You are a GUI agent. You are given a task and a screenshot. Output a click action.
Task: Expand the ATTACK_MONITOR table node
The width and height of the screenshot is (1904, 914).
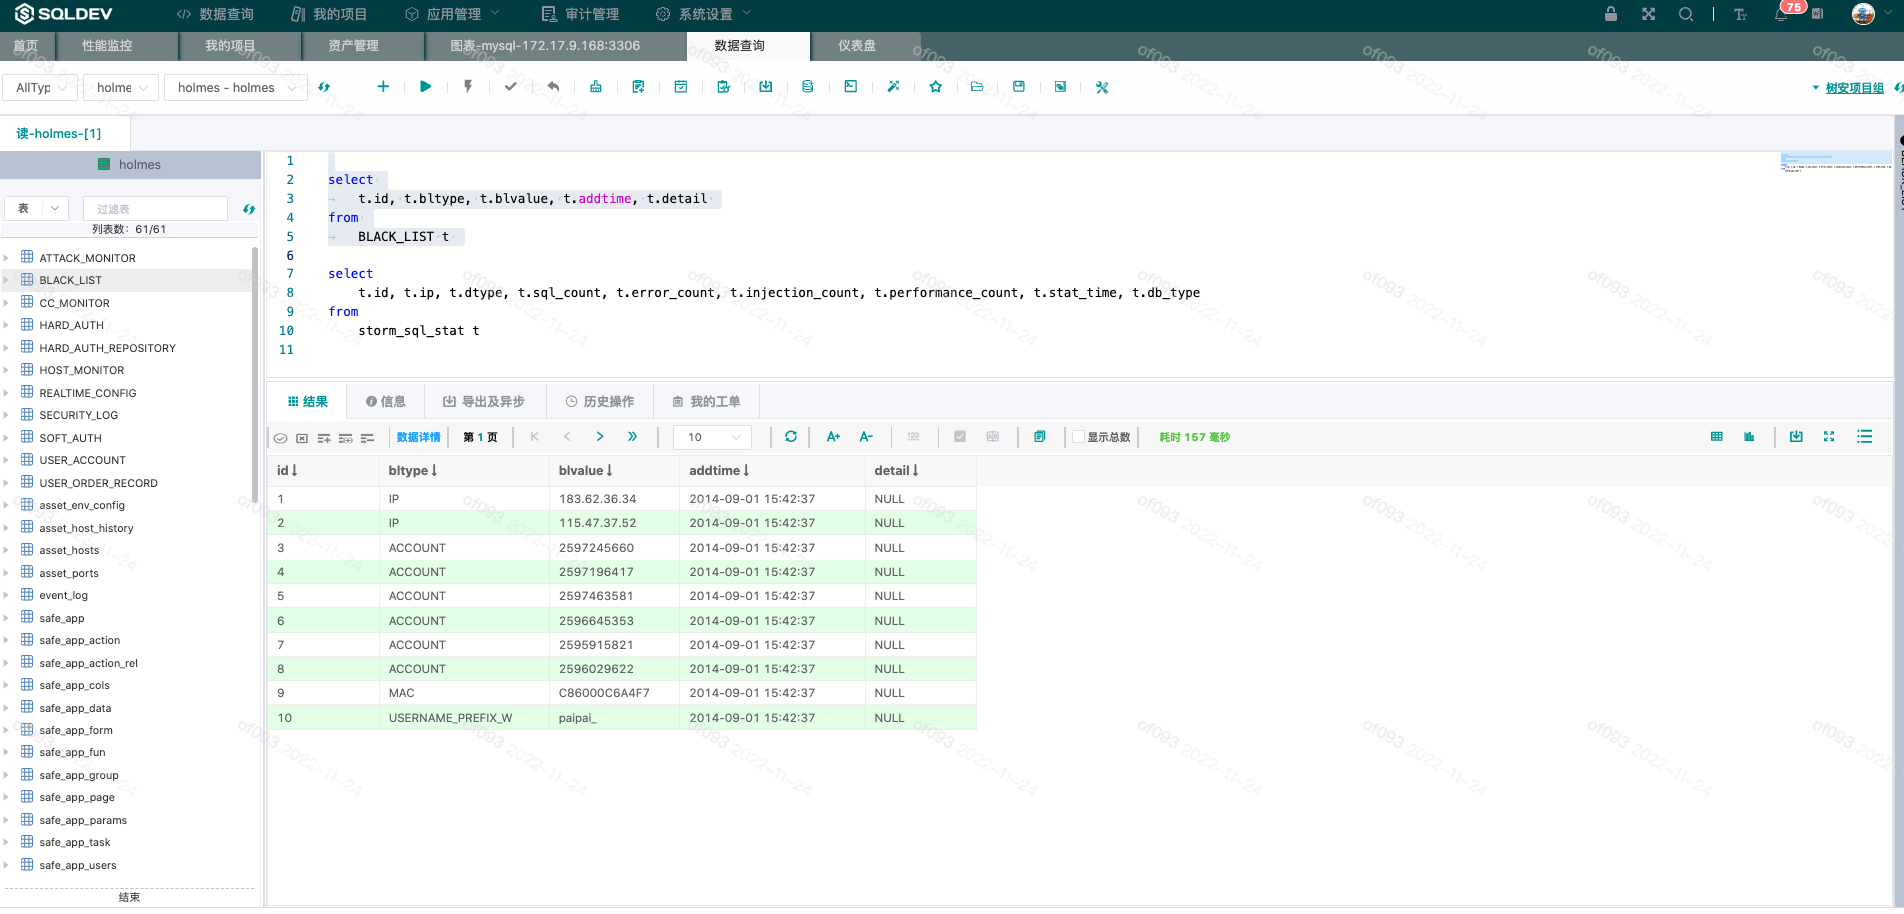coord(6,258)
